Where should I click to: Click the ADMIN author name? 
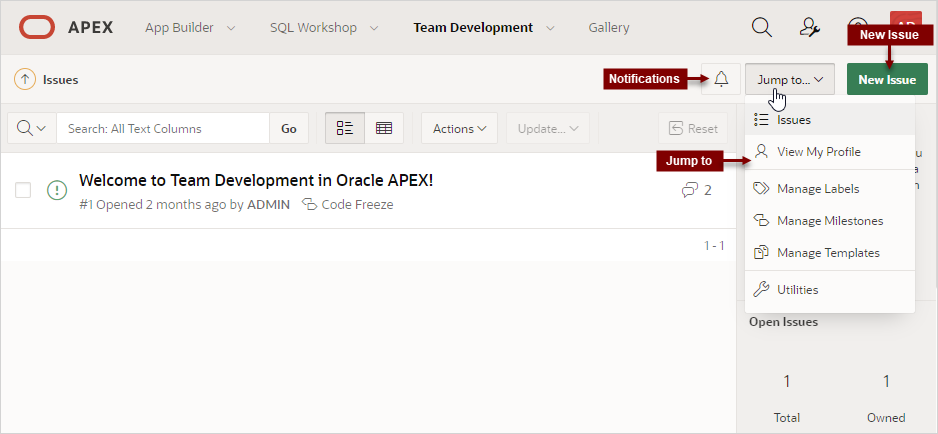(269, 205)
